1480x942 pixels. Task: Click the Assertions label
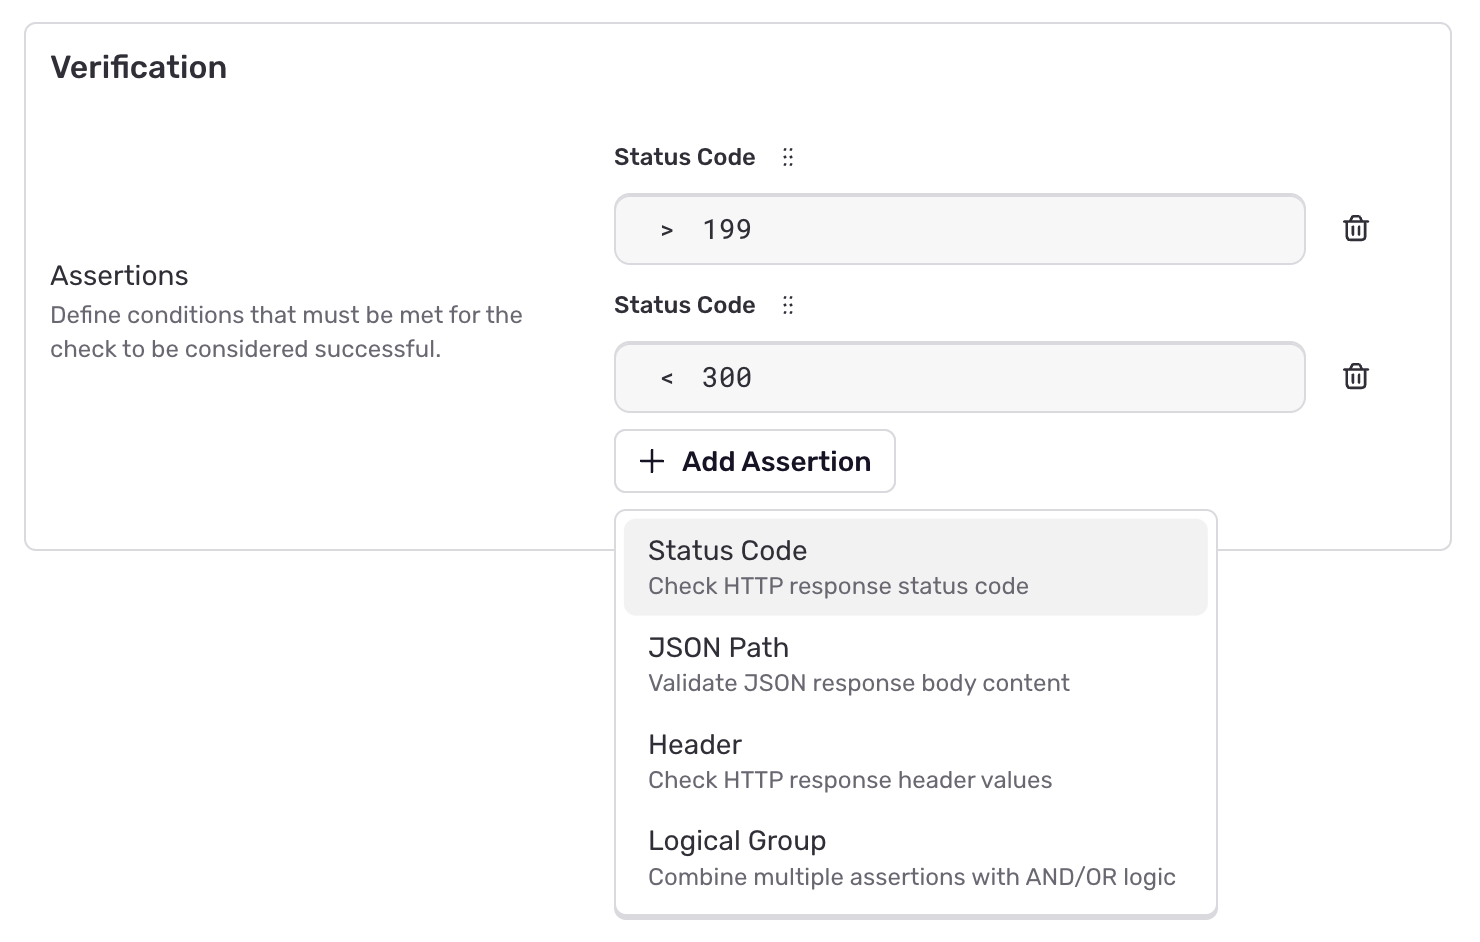[119, 275]
